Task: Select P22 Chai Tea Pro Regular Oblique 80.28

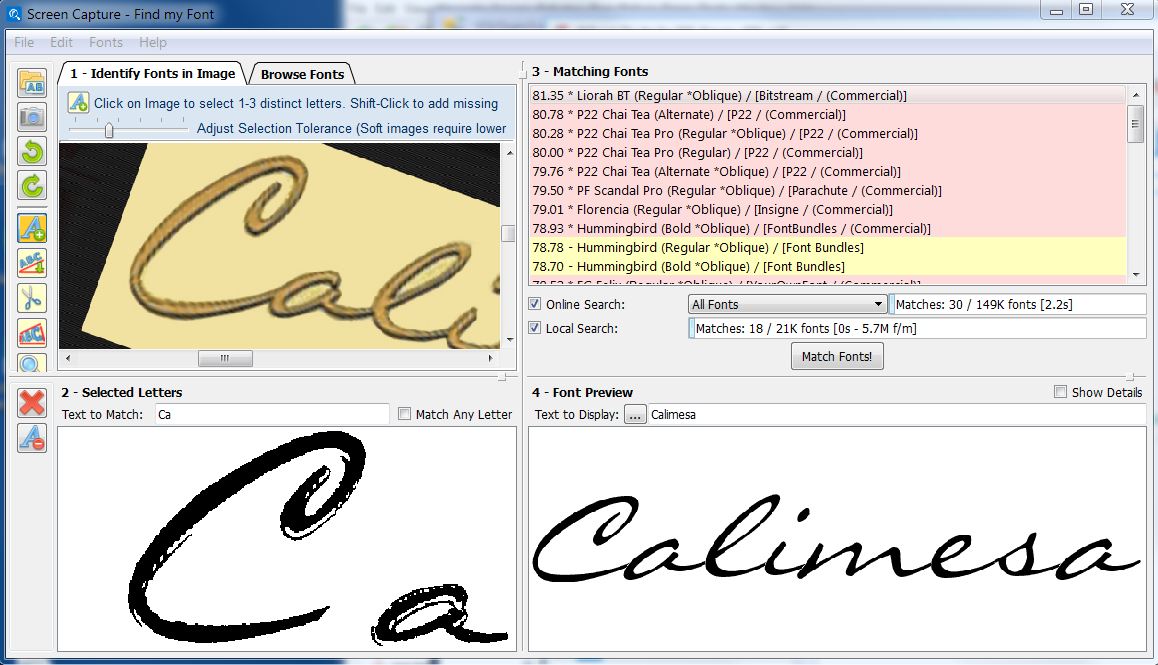Action: pos(827,134)
